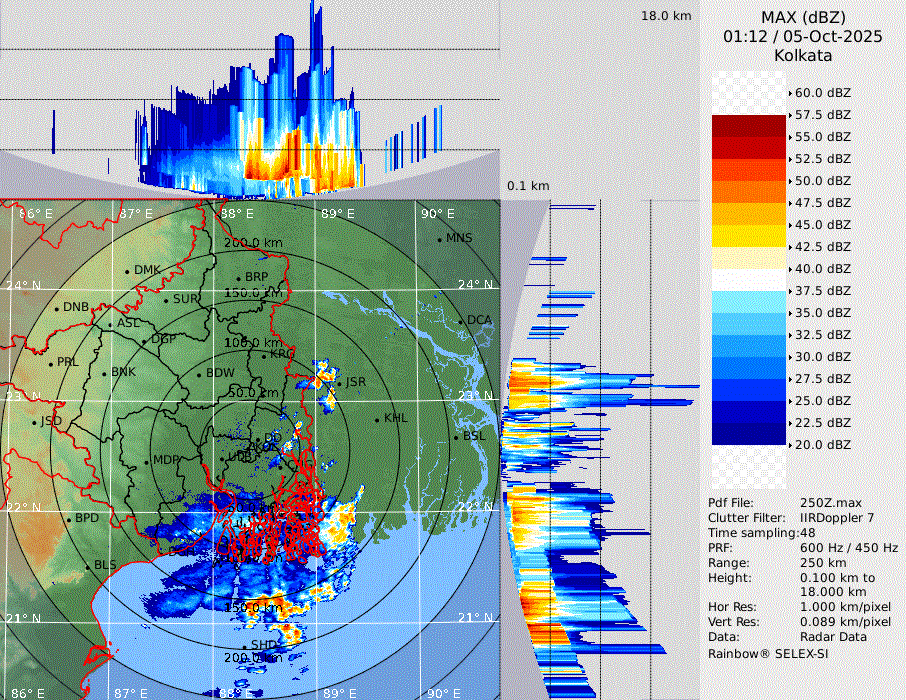
Task: Click the PRL station marker
Action: (x=50, y=362)
